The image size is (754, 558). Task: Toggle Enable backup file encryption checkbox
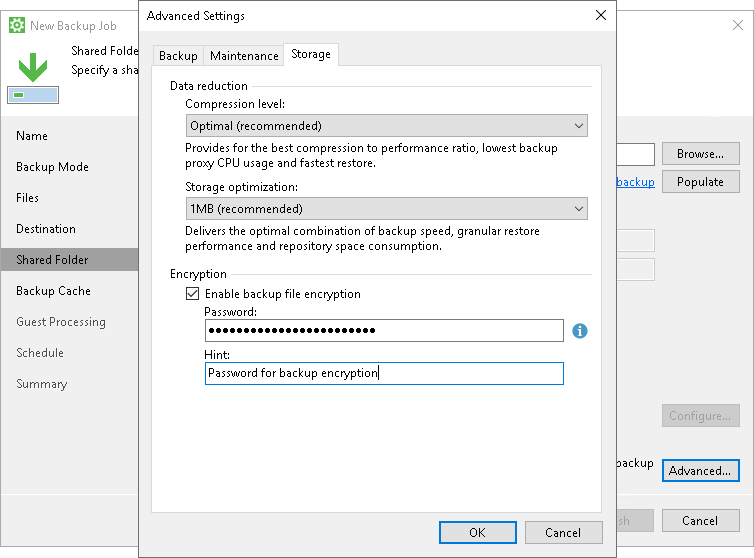tap(192, 293)
